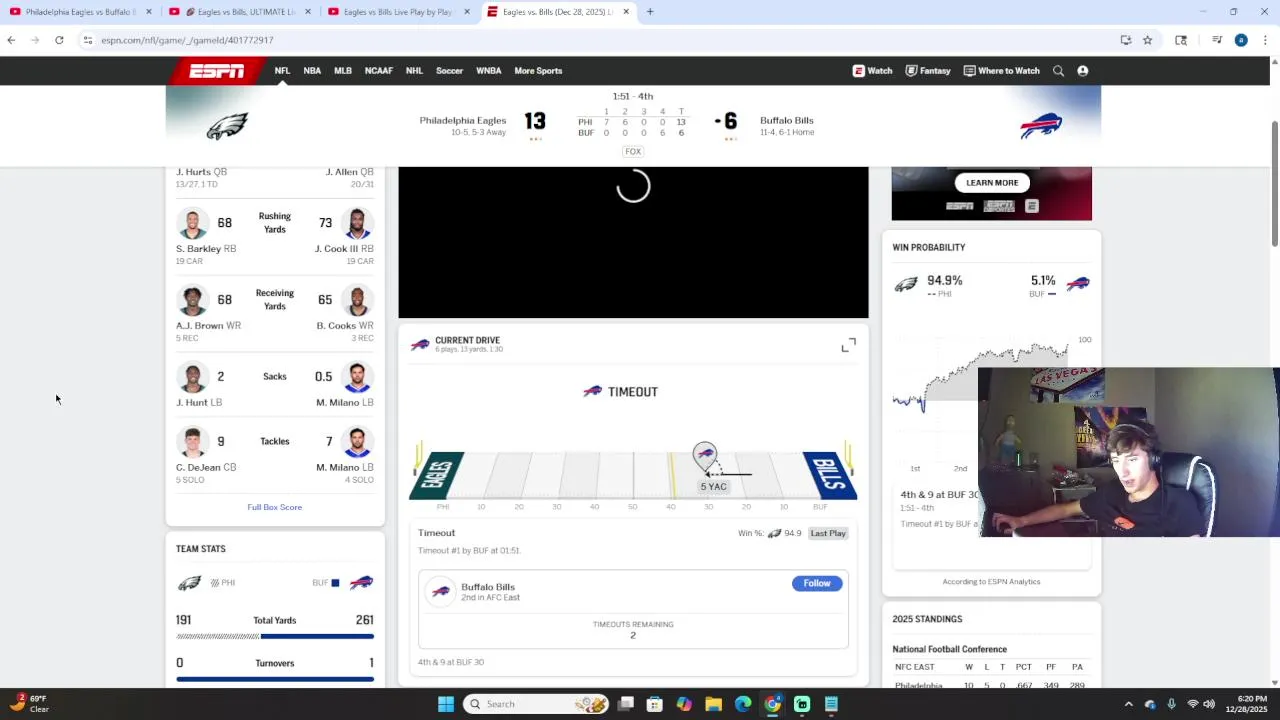Open the Fantasy link
1280x720 pixels.
coord(928,71)
